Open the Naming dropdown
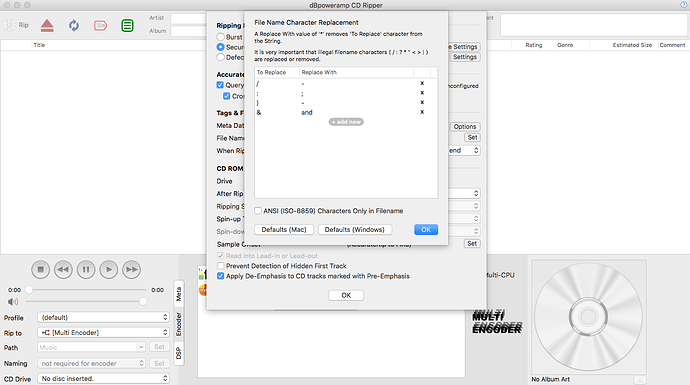Screen dimensions: 690x385 click(91, 363)
